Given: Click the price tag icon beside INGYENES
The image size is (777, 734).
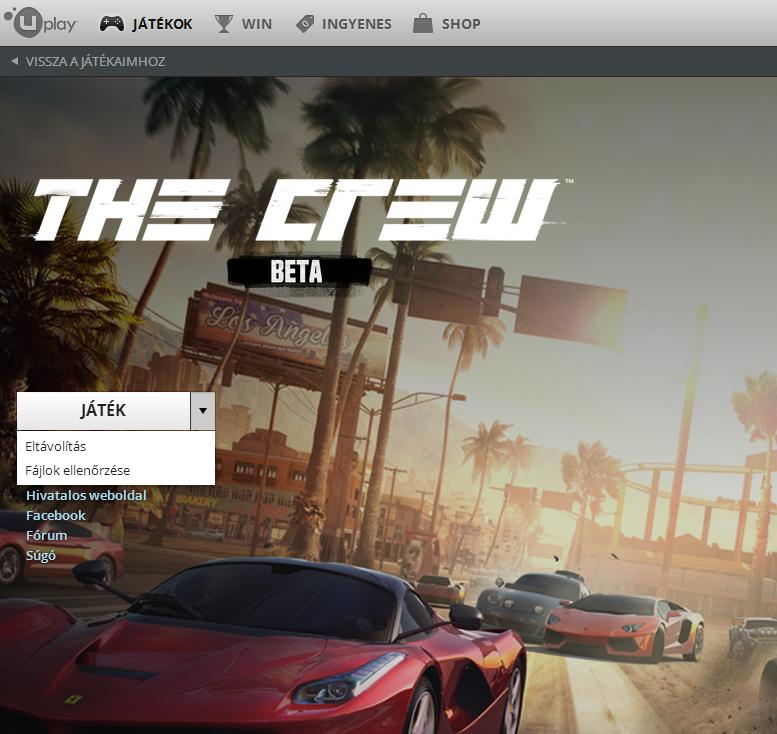Looking at the screenshot, I should click(x=305, y=24).
